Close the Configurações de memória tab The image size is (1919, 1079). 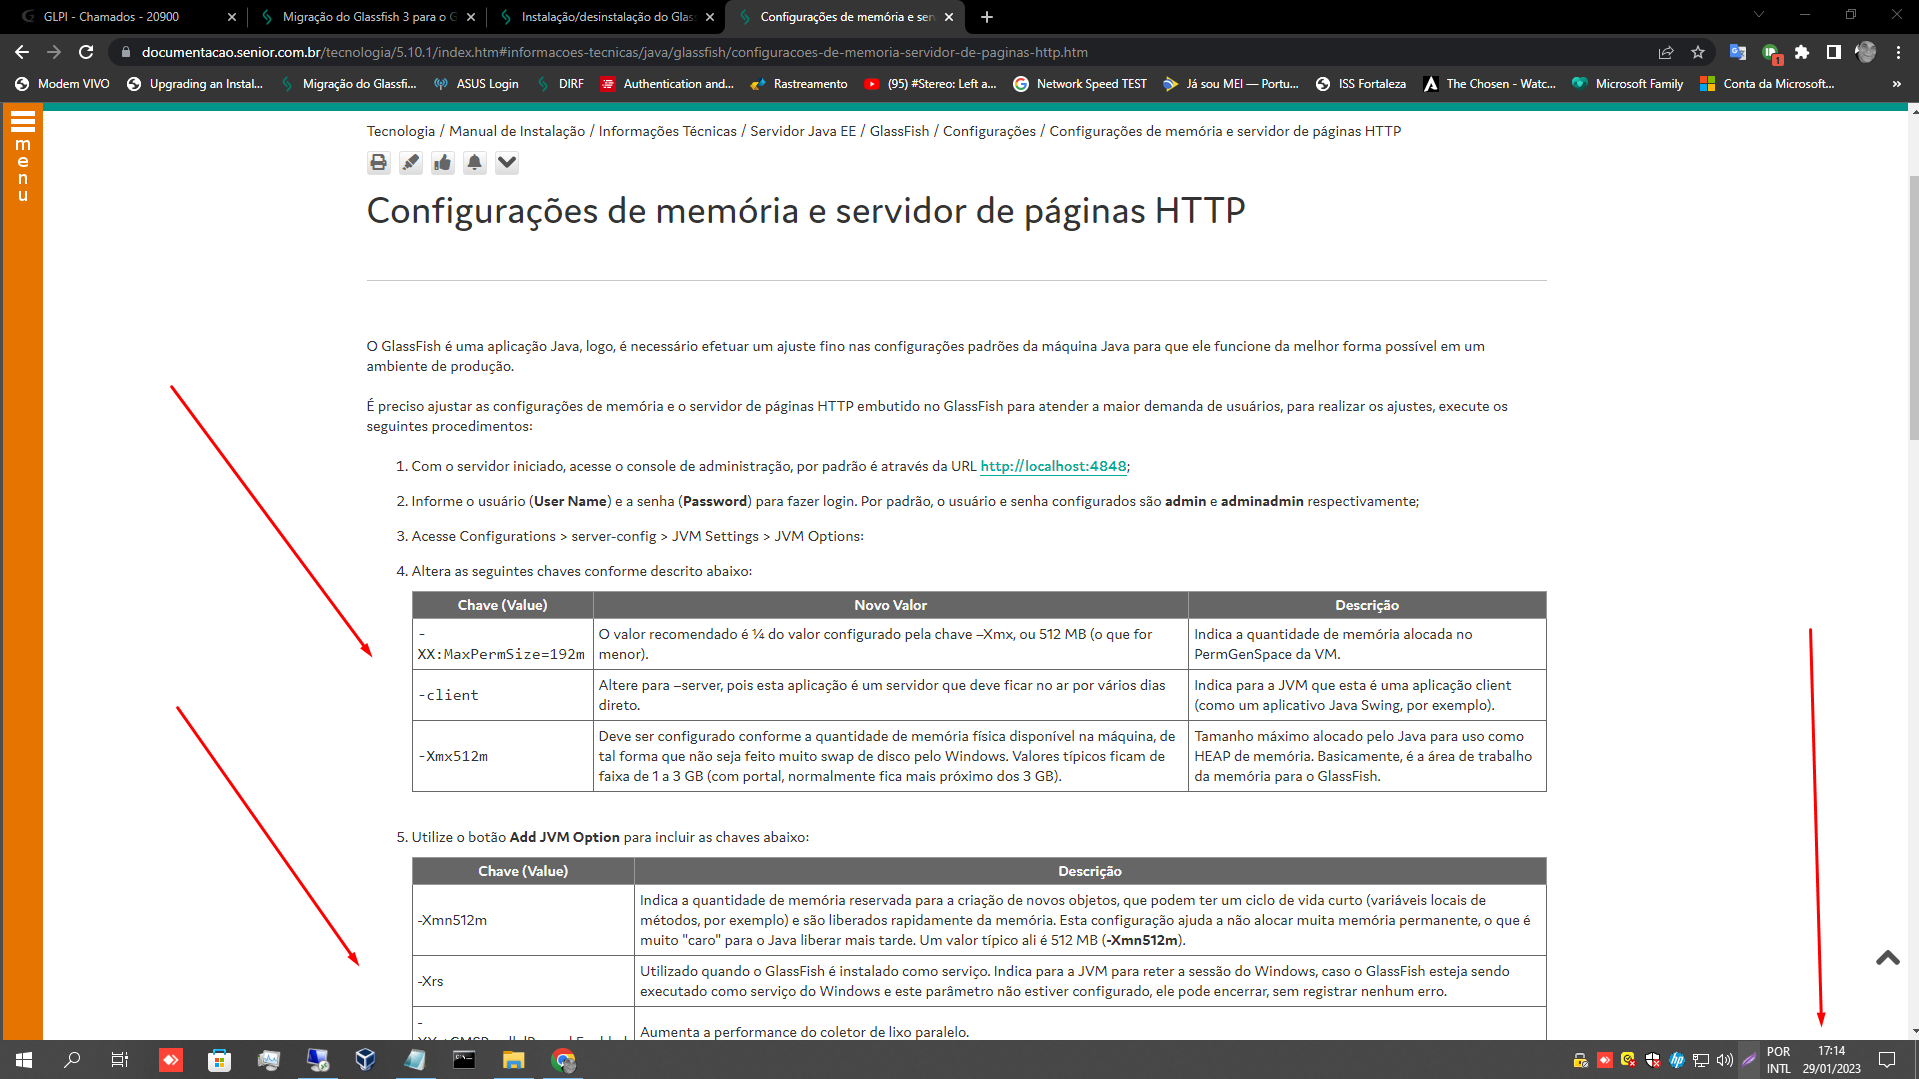coord(949,17)
